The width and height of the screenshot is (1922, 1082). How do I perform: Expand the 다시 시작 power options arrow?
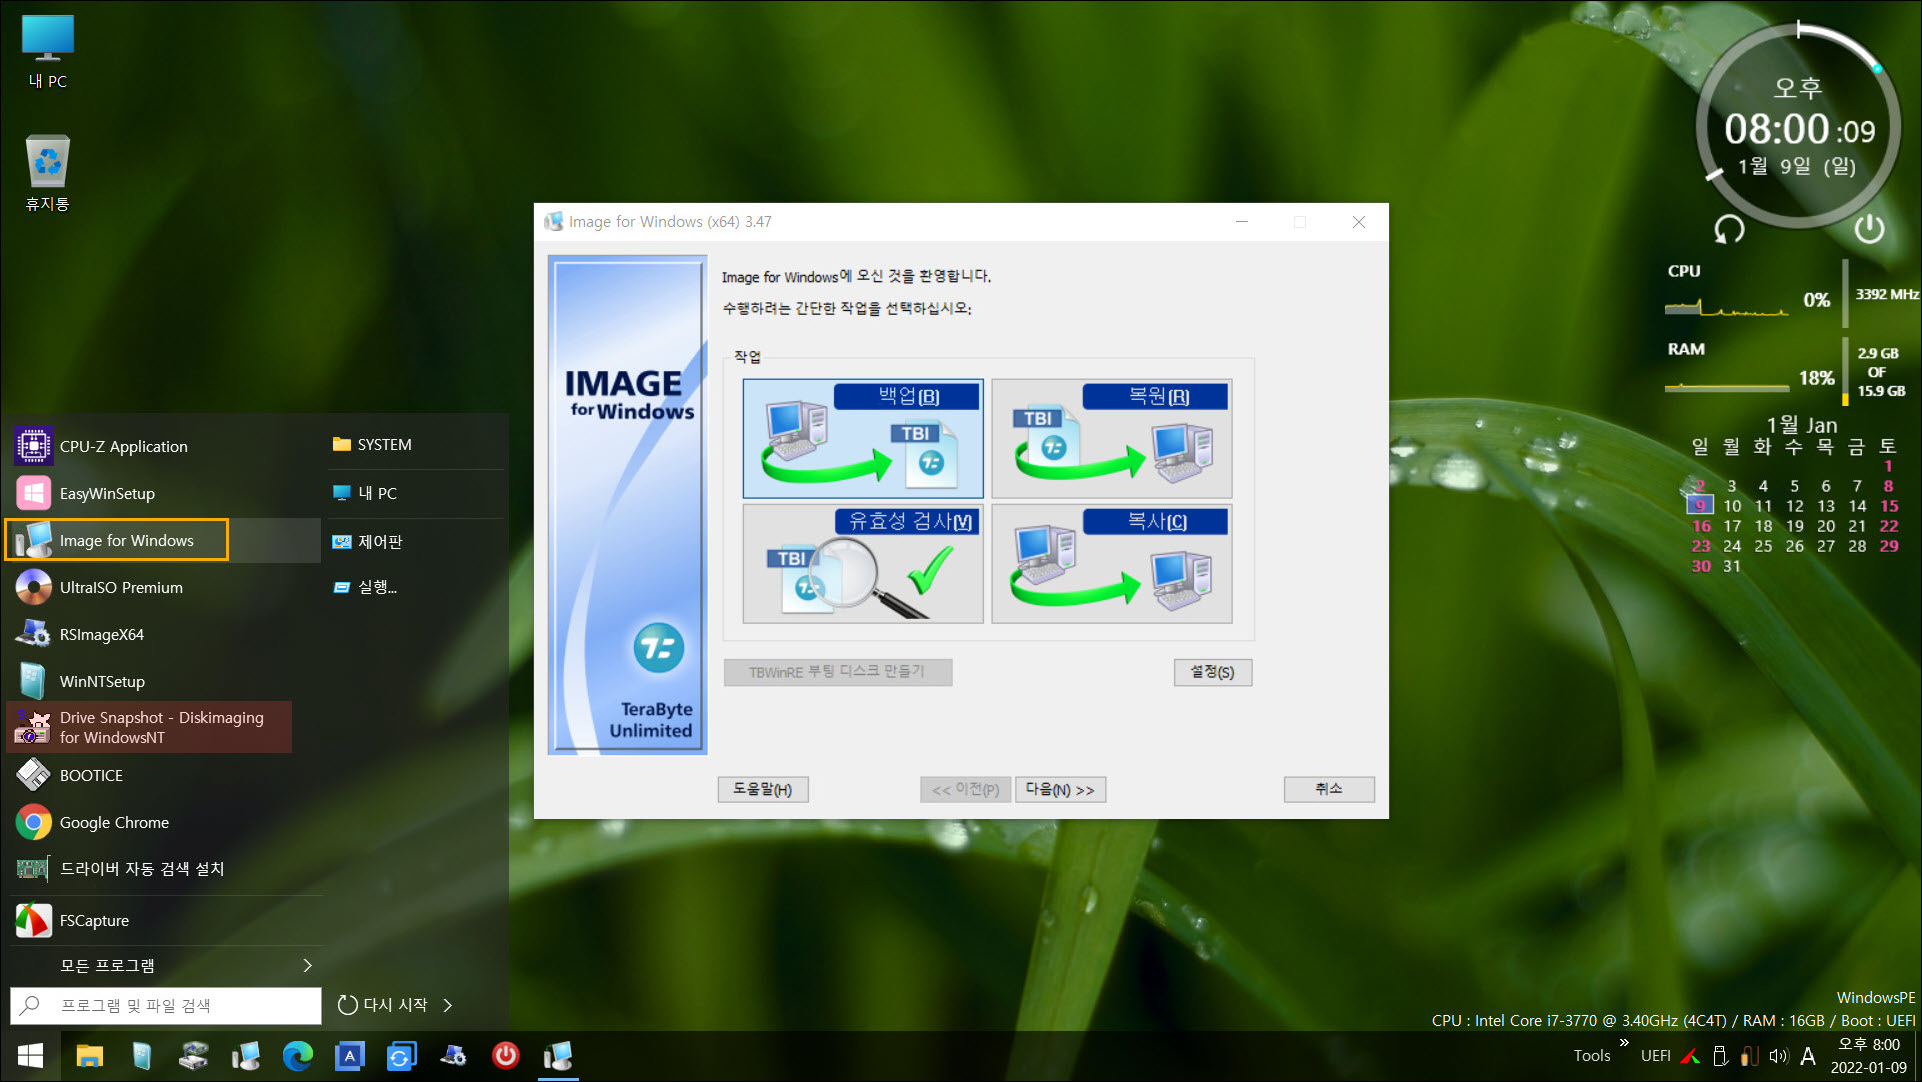click(448, 1005)
